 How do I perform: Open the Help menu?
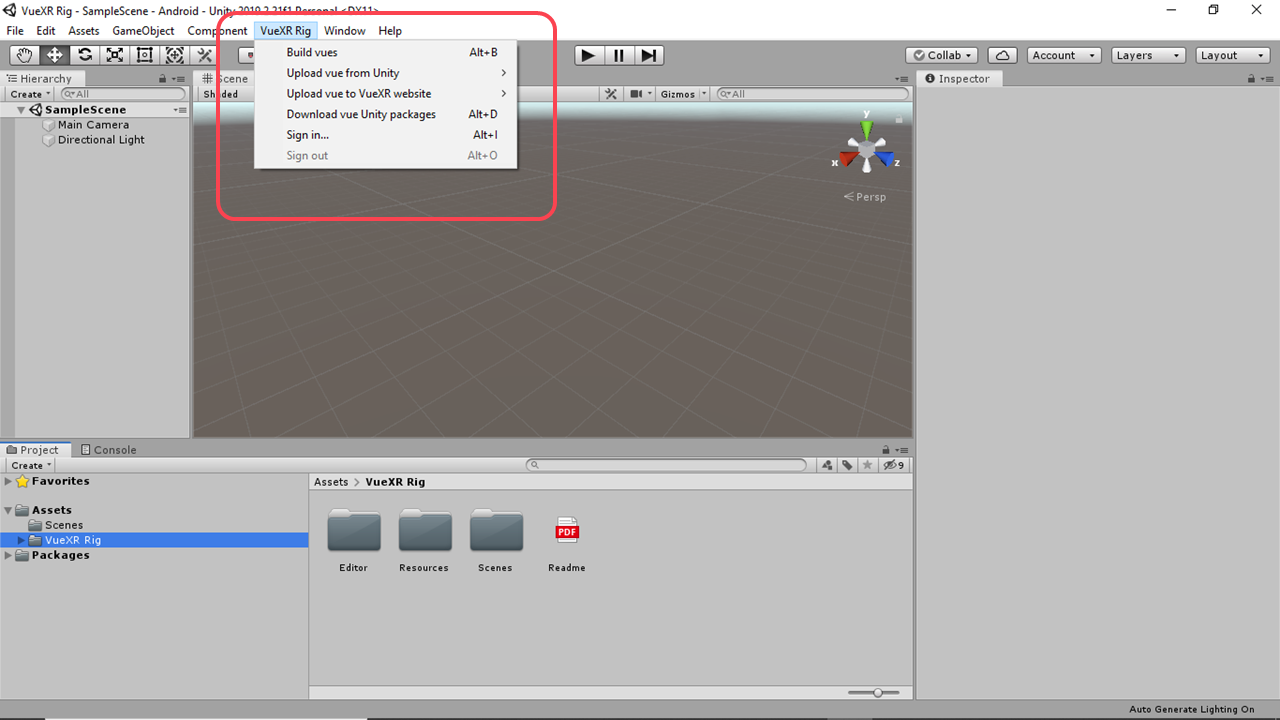point(390,31)
